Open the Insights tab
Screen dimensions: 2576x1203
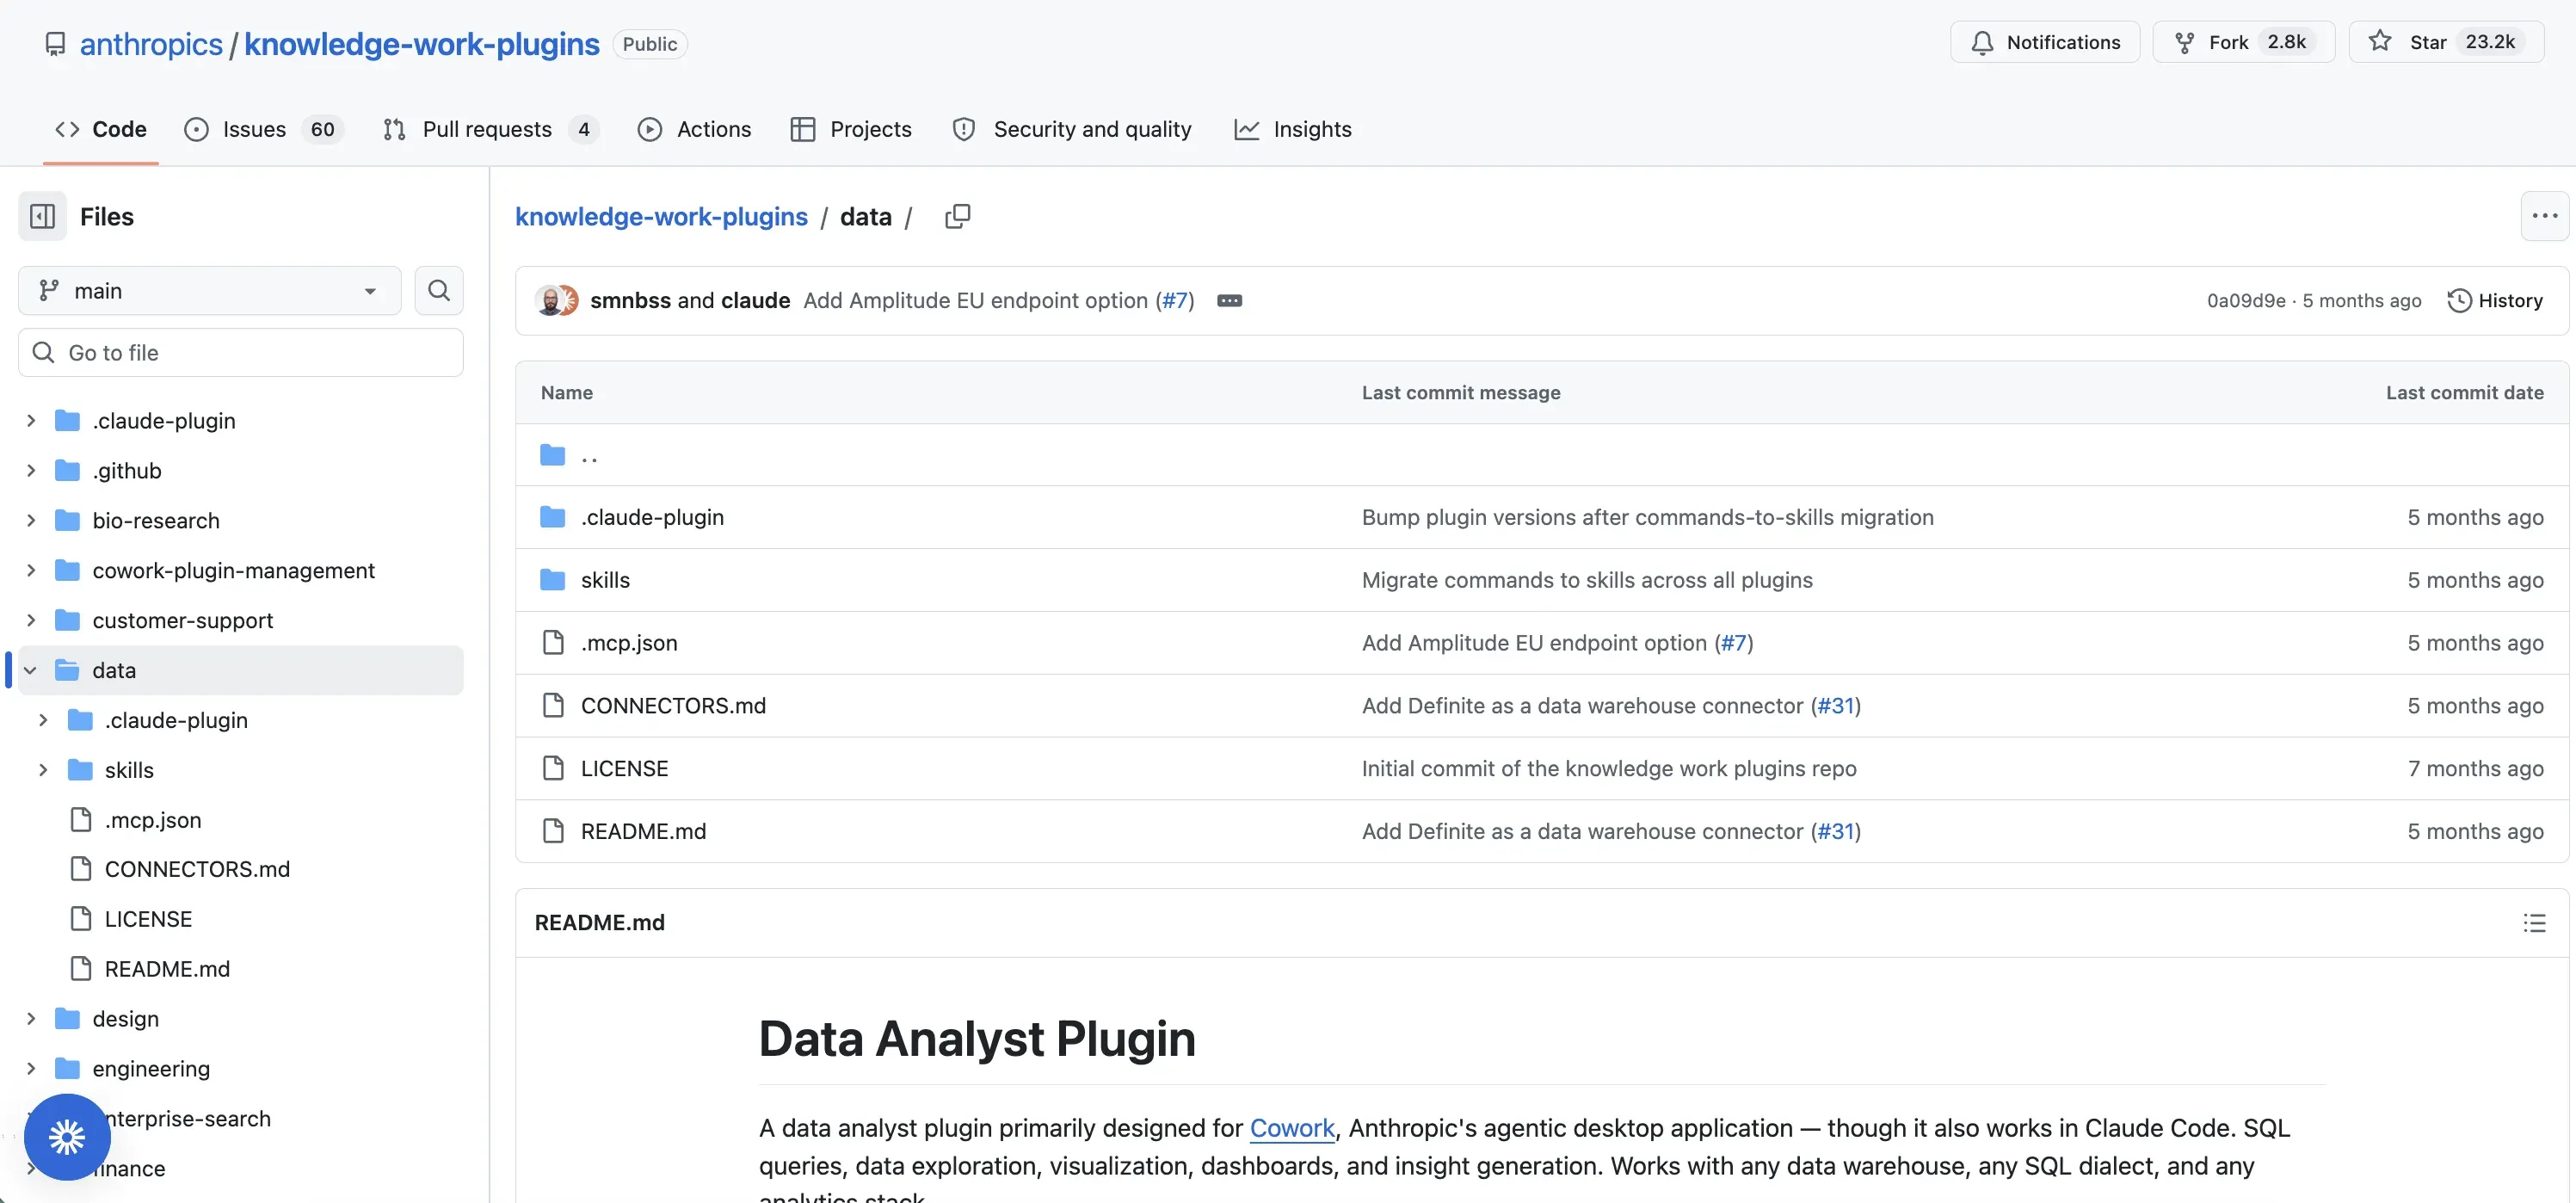click(x=1293, y=129)
